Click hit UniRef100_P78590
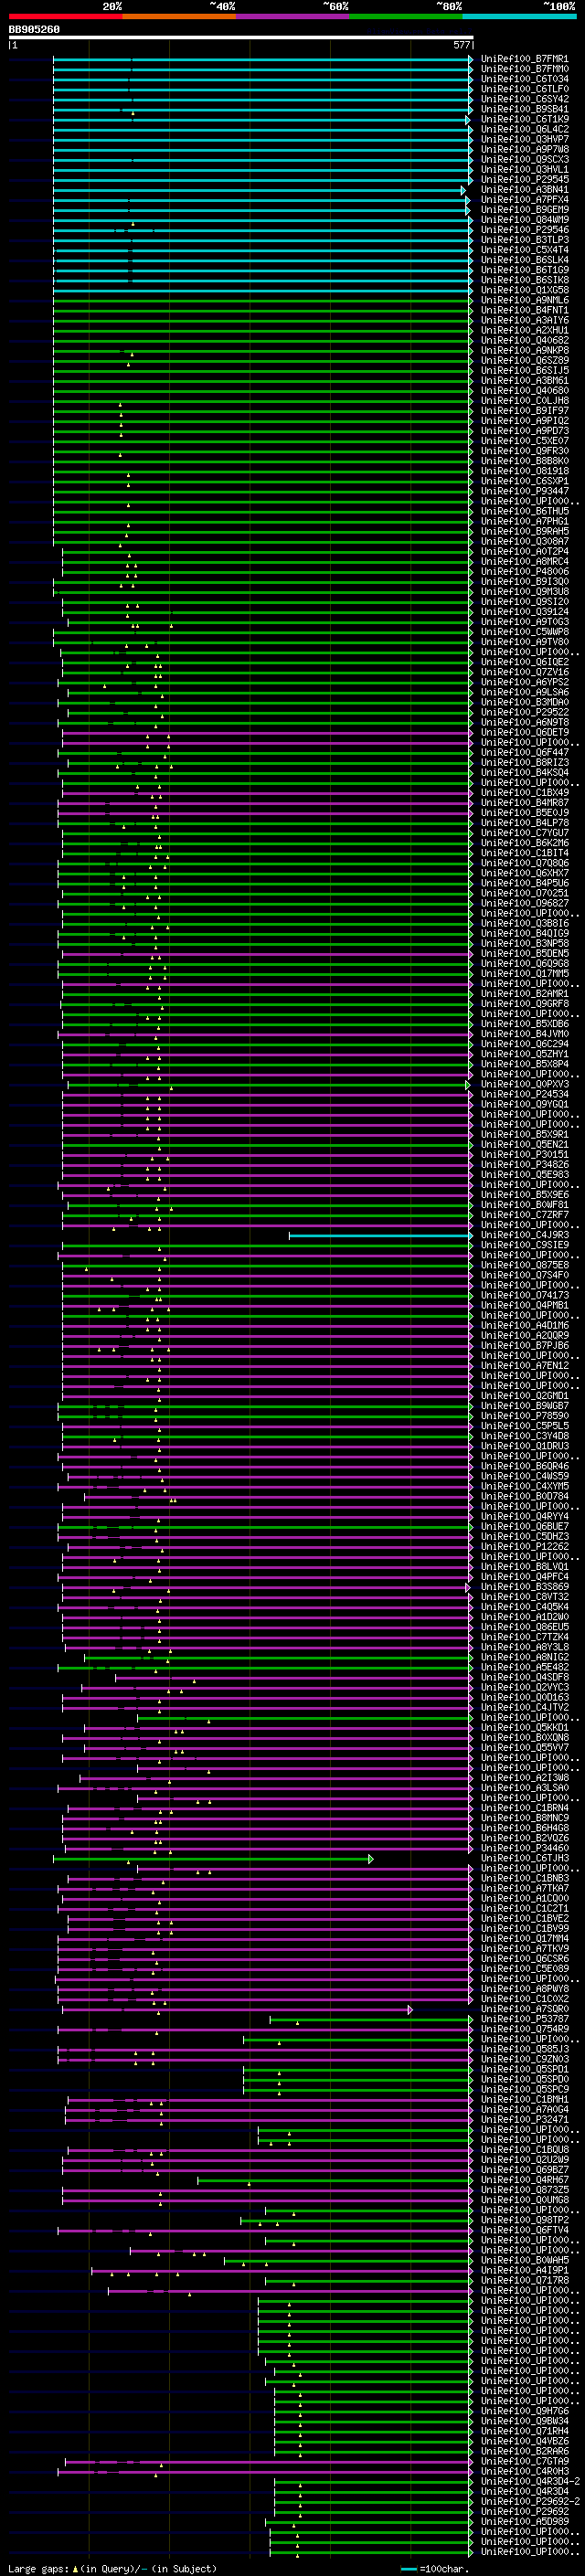 [x=525, y=1416]
